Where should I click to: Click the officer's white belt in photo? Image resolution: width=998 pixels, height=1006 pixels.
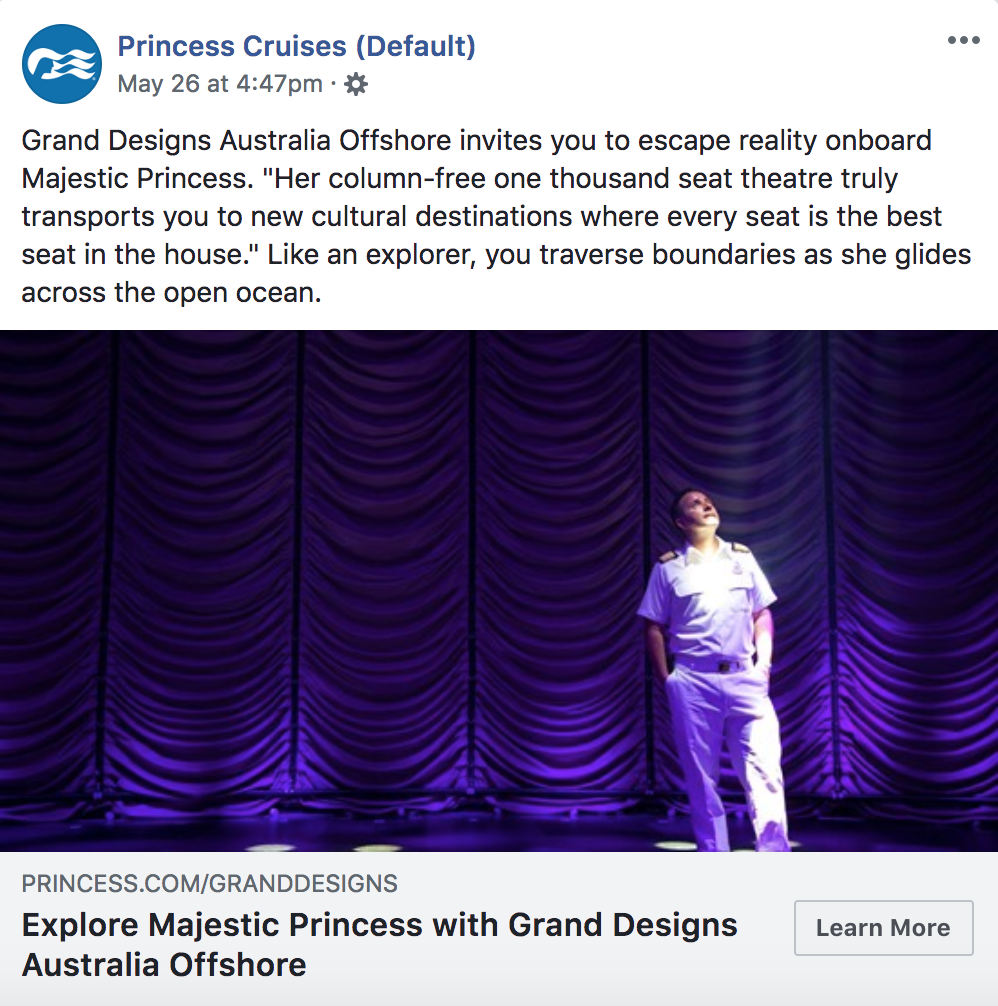pos(713,663)
